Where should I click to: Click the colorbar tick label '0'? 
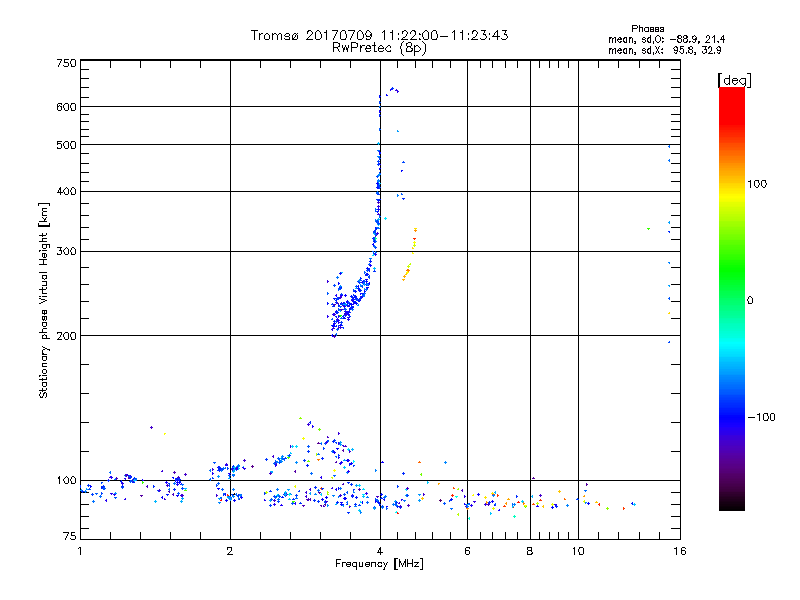(749, 301)
